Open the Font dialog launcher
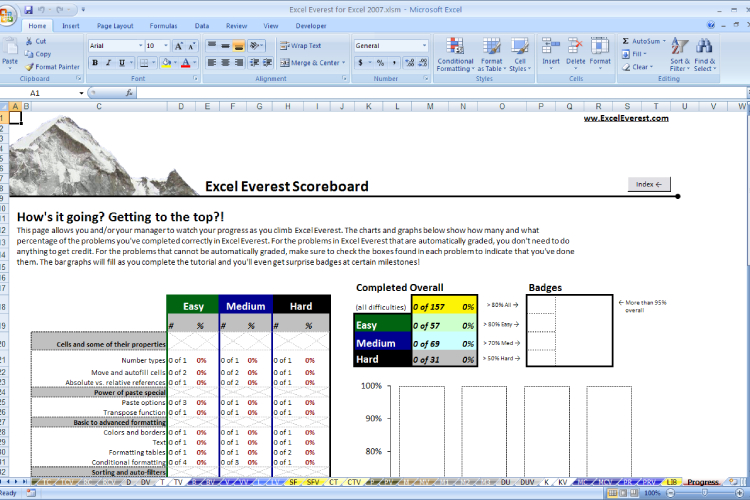Screen dimensions: 750x500 pyautogui.click(x=195, y=78)
